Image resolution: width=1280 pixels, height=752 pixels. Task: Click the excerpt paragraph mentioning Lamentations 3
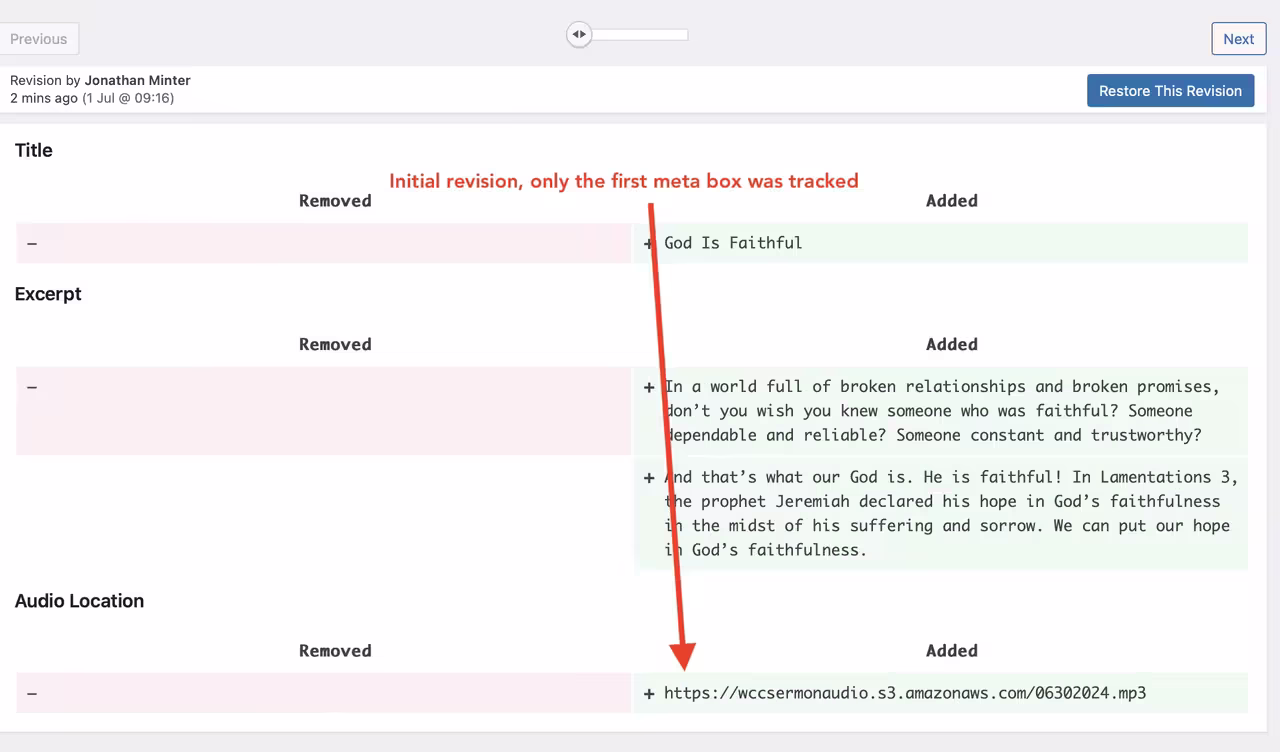click(951, 513)
